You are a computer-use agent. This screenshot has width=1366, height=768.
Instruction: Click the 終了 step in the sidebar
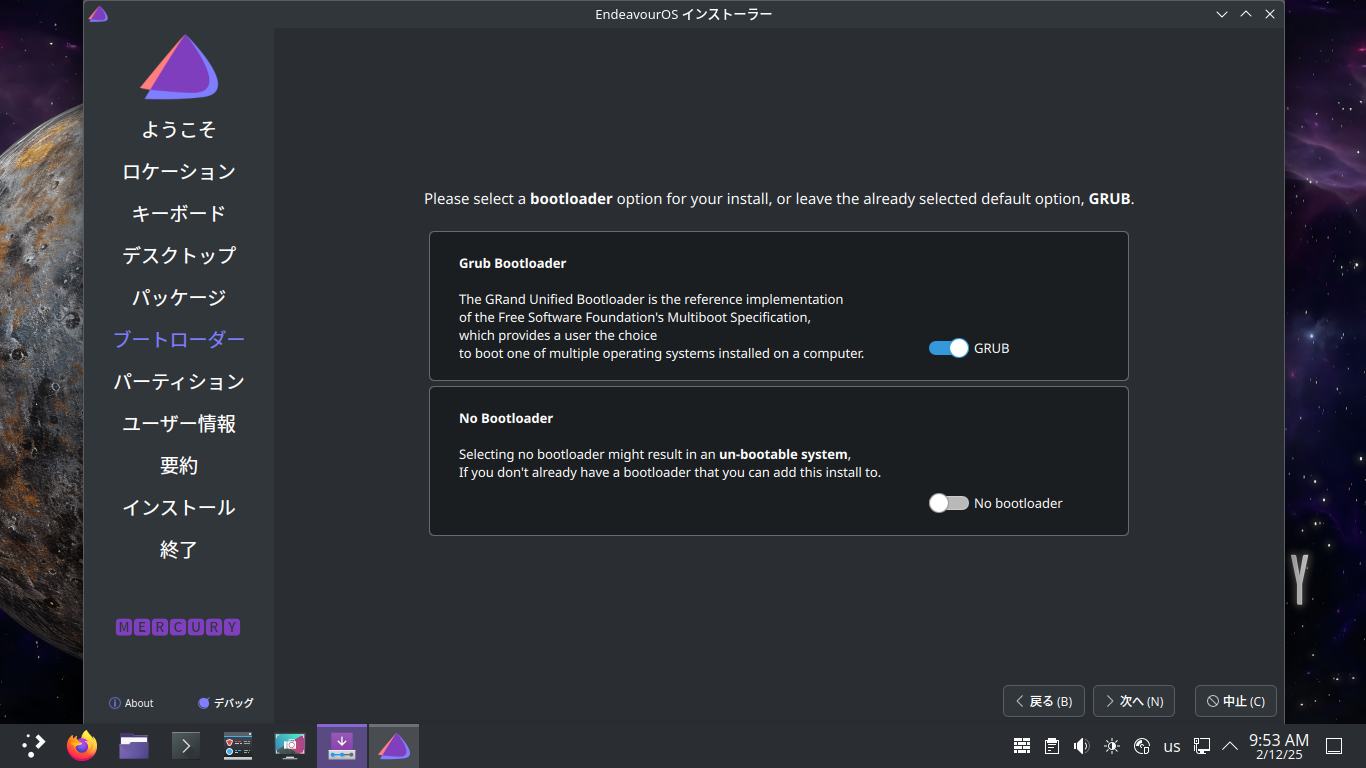tap(179, 549)
